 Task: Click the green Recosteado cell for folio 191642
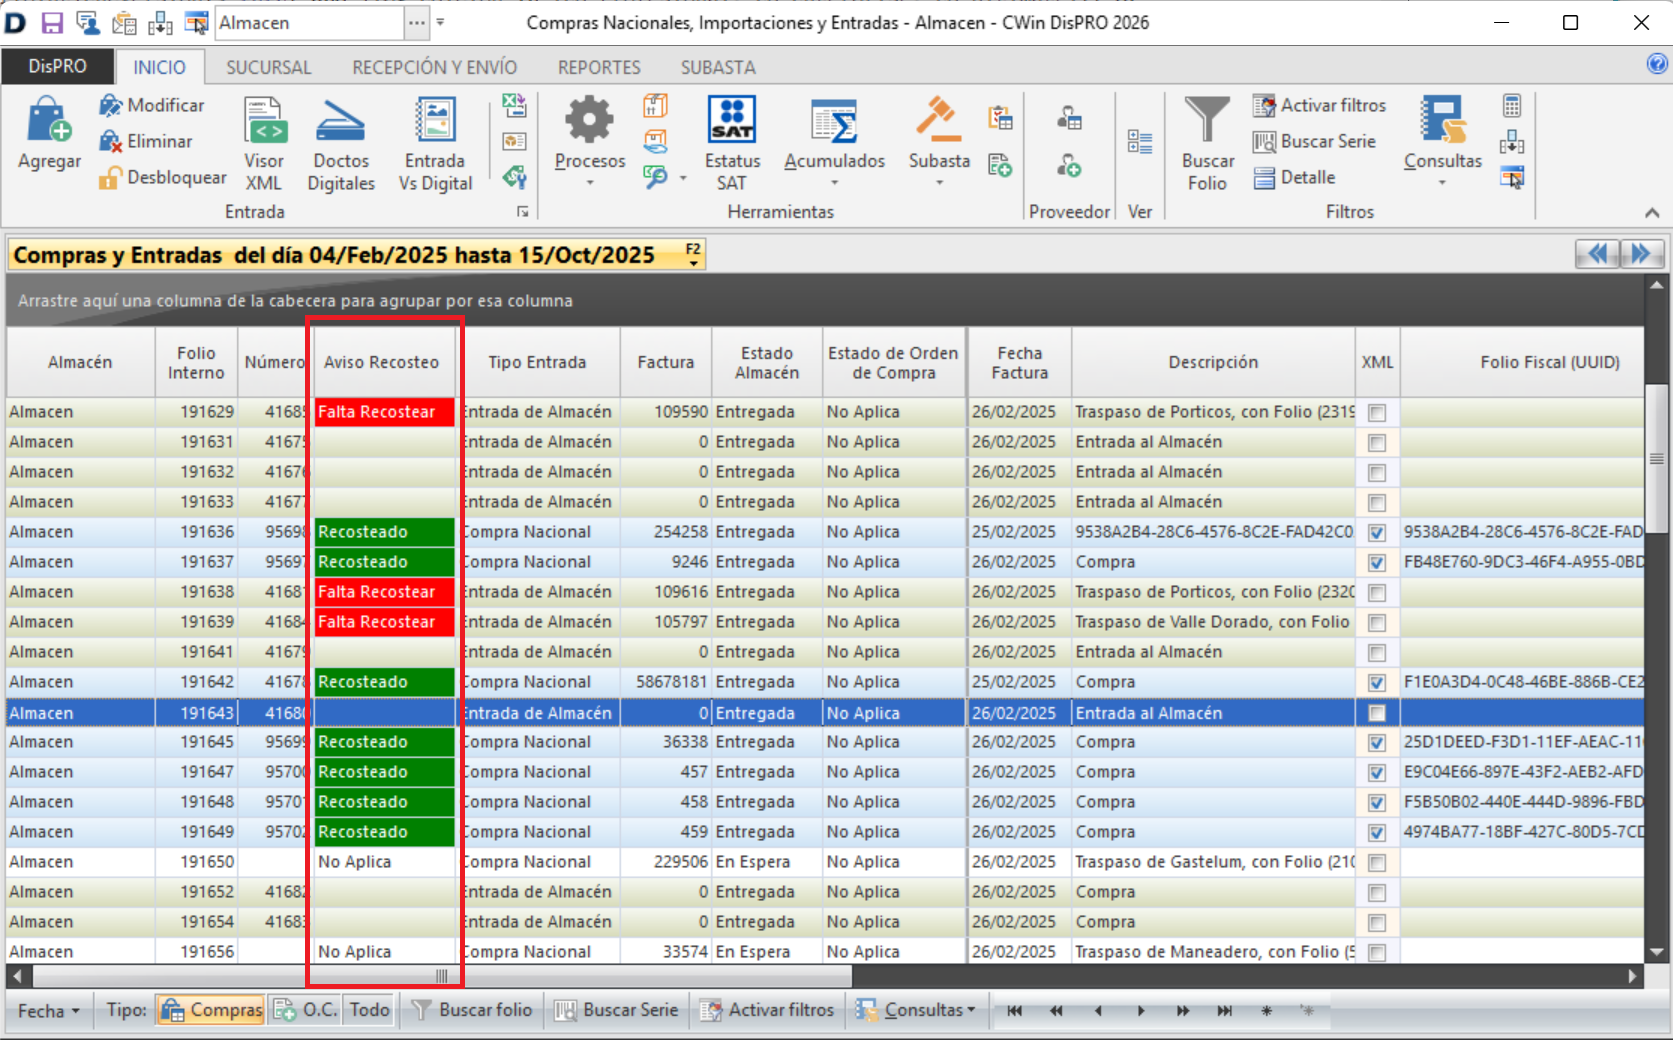(384, 682)
